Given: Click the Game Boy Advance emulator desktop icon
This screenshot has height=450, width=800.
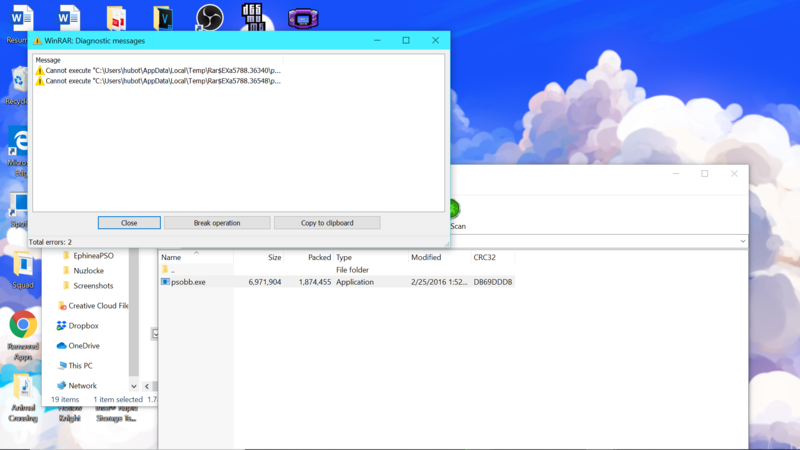Looking at the screenshot, I should [x=303, y=19].
